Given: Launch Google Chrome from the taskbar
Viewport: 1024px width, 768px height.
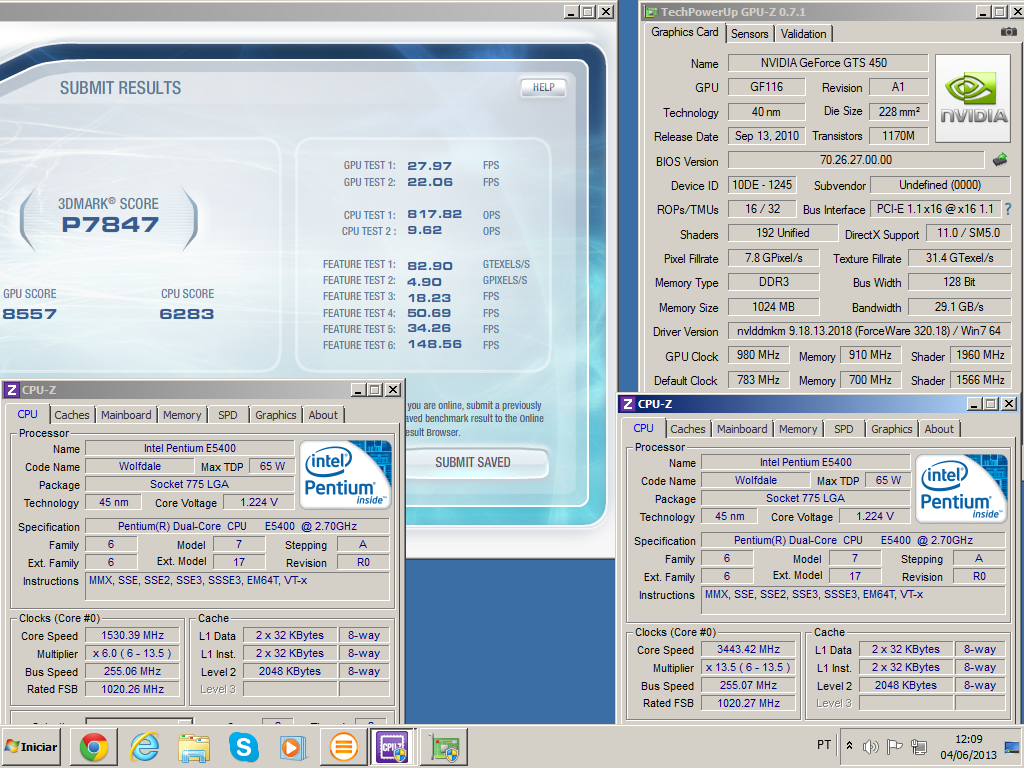Looking at the screenshot, I should tap(93, 747).
